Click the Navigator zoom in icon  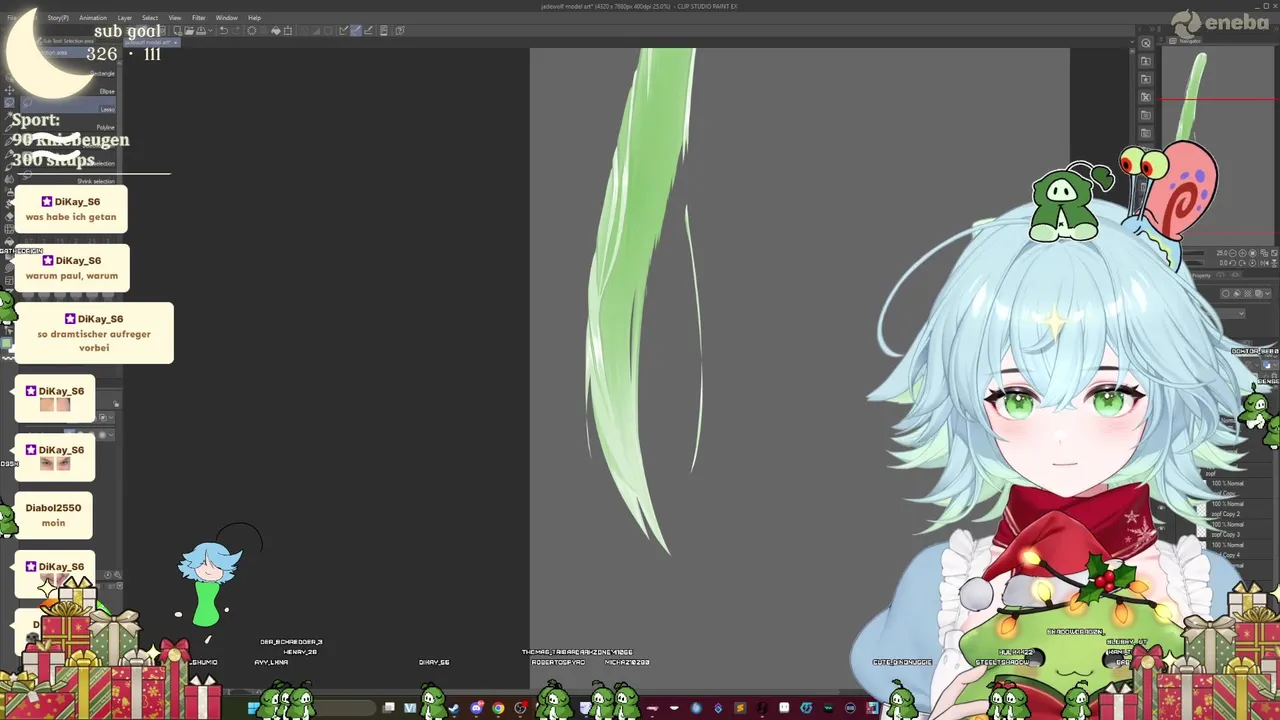[1242, 253]
